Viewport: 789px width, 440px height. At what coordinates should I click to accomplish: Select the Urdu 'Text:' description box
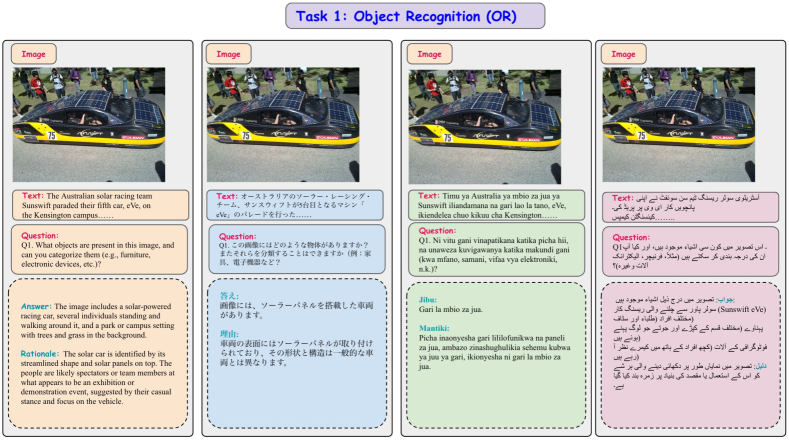[690, 206]
